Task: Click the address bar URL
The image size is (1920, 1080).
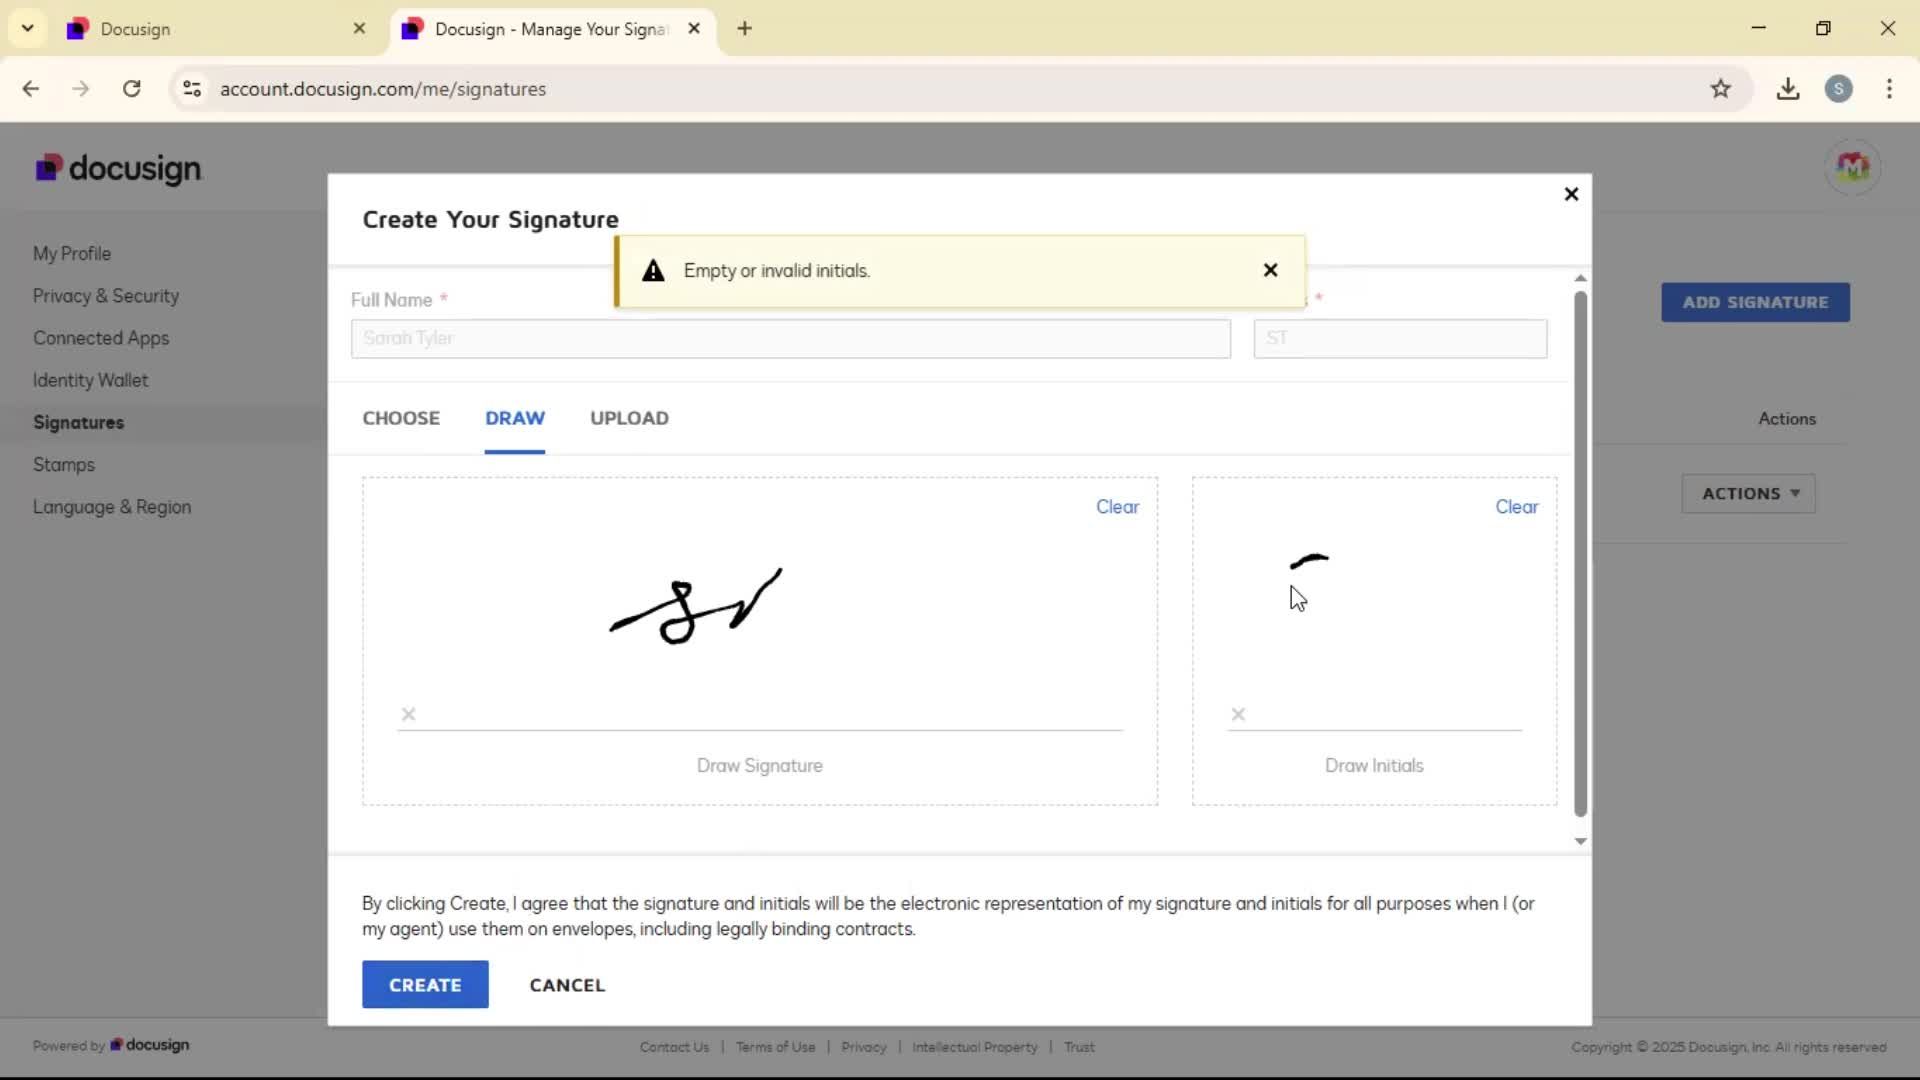Action: pyautogui.click(x=383, y=89)
